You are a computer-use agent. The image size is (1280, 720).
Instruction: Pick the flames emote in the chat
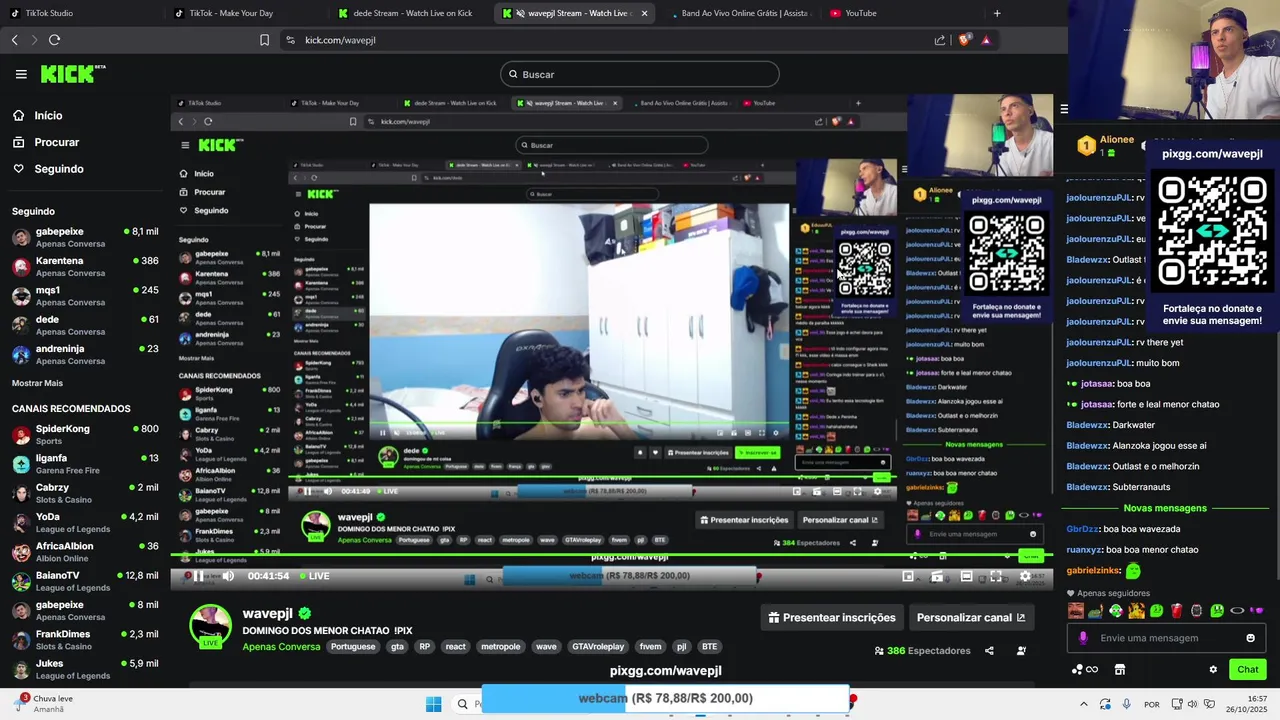[1136, 611]
